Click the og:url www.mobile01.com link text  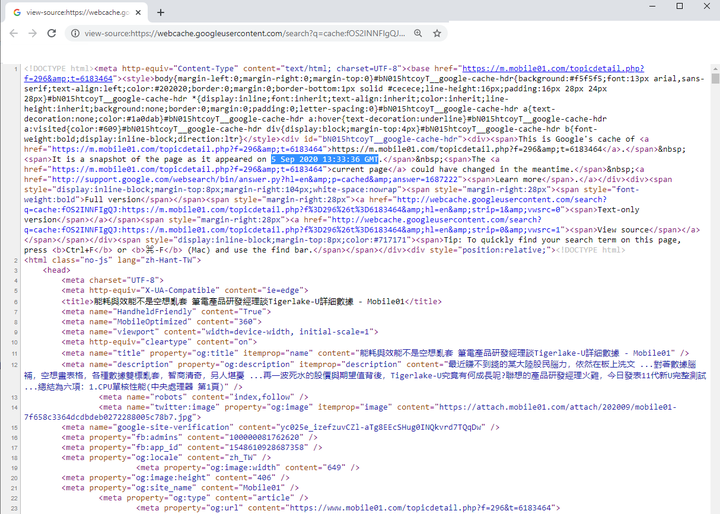(420, 508)
